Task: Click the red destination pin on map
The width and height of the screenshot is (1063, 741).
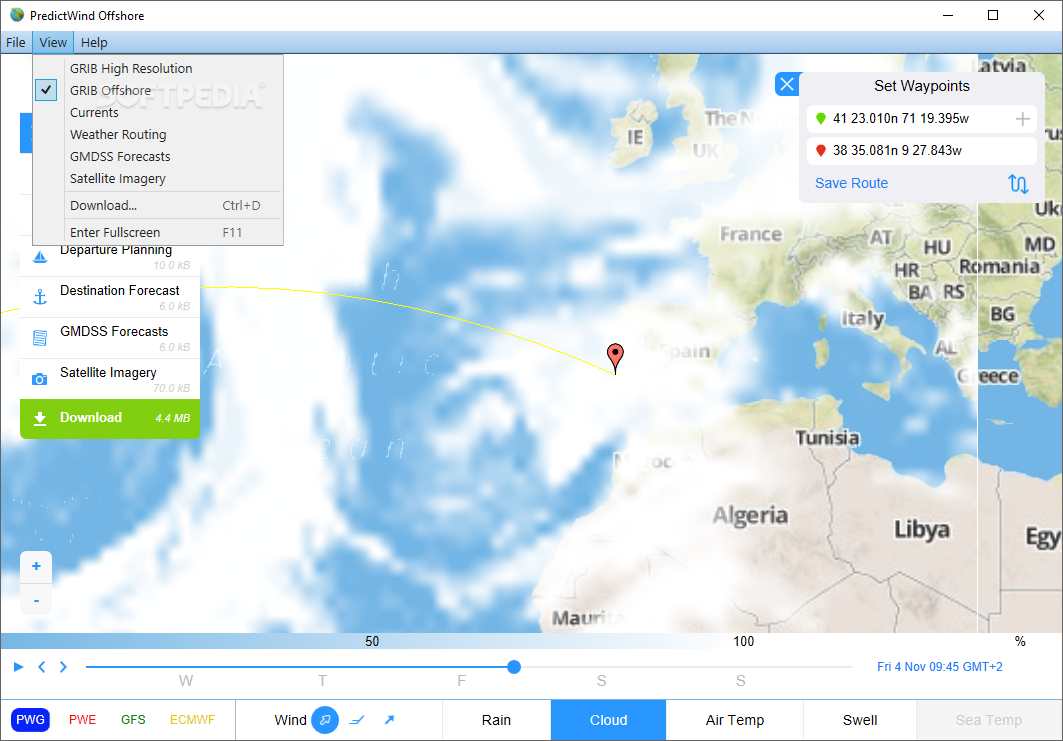Action: [x=615, y=357]
